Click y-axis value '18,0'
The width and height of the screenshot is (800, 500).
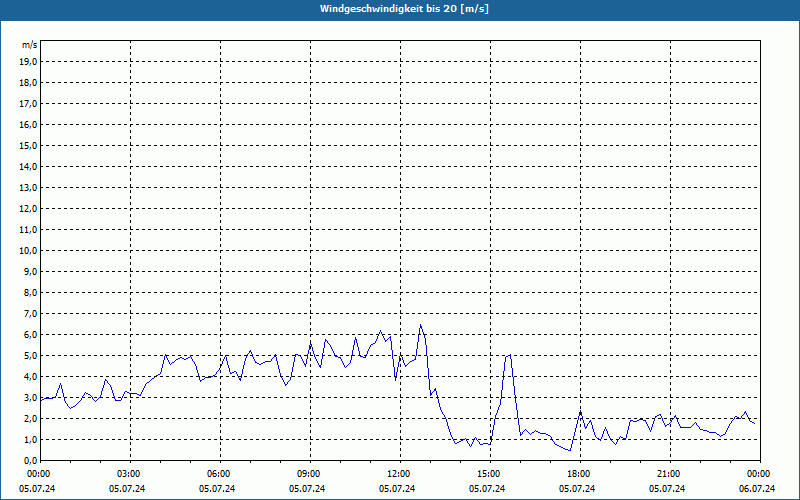tap(29, 83)
